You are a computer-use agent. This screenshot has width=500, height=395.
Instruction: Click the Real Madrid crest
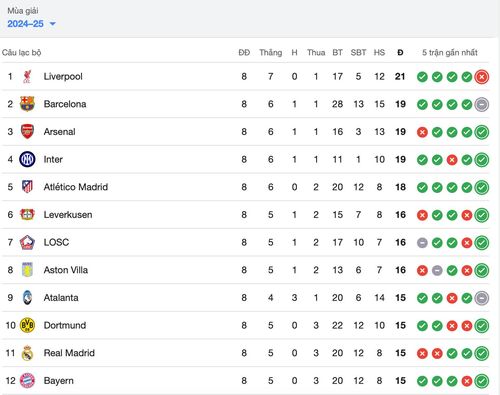(27, 353)
